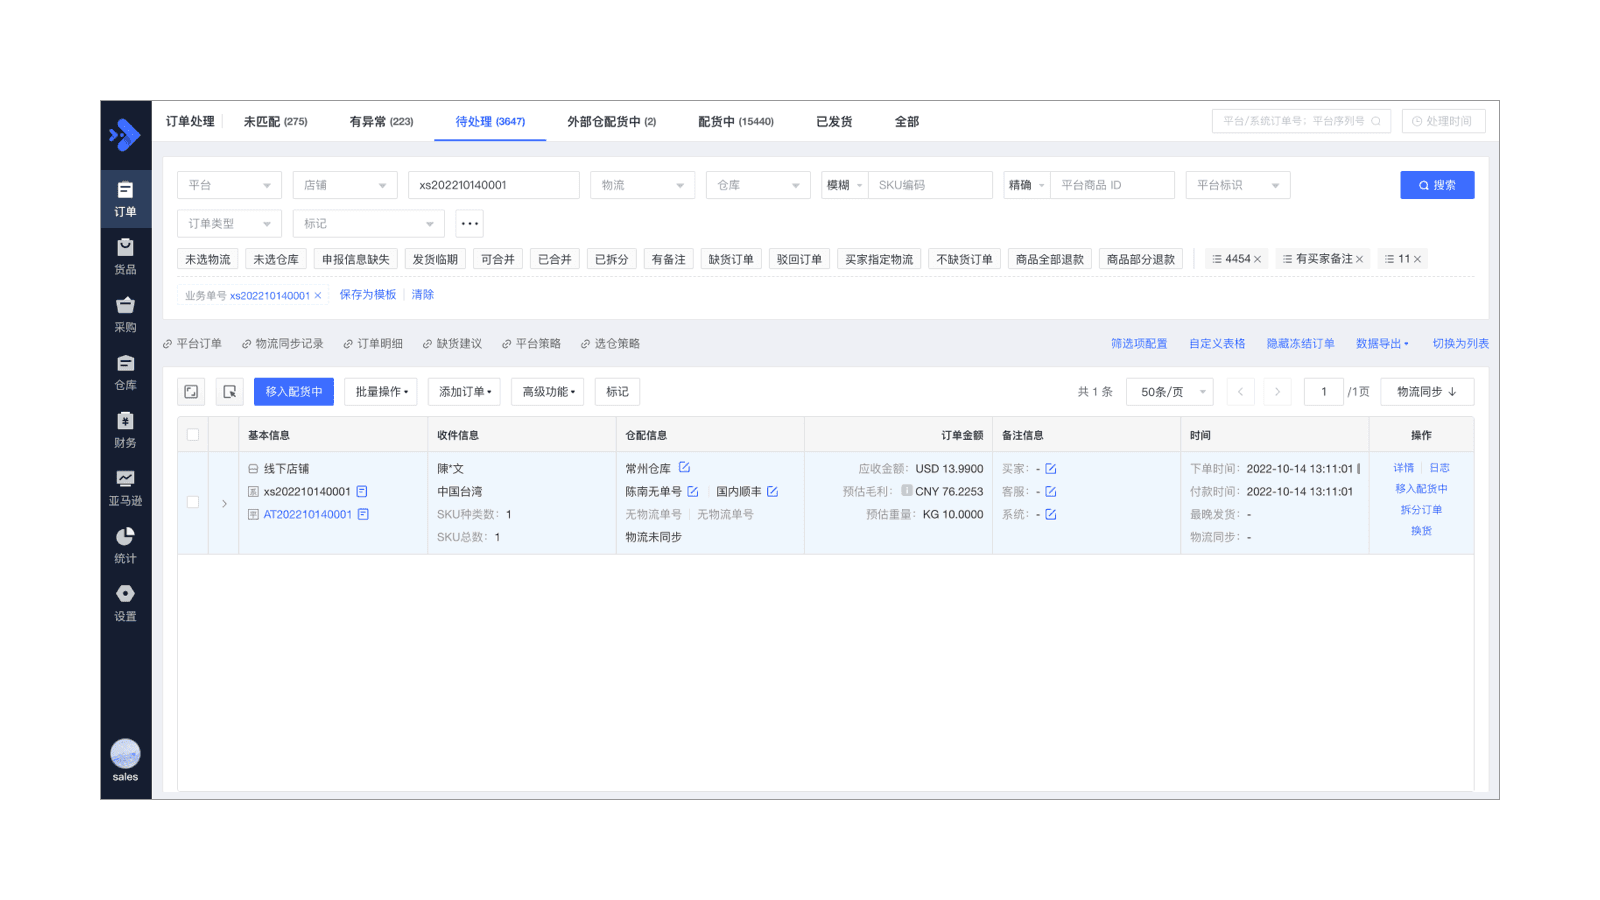Edit the 买家 buyer note icon
The height and width of the screenshot is (900, 1600).
[1051, 469]
